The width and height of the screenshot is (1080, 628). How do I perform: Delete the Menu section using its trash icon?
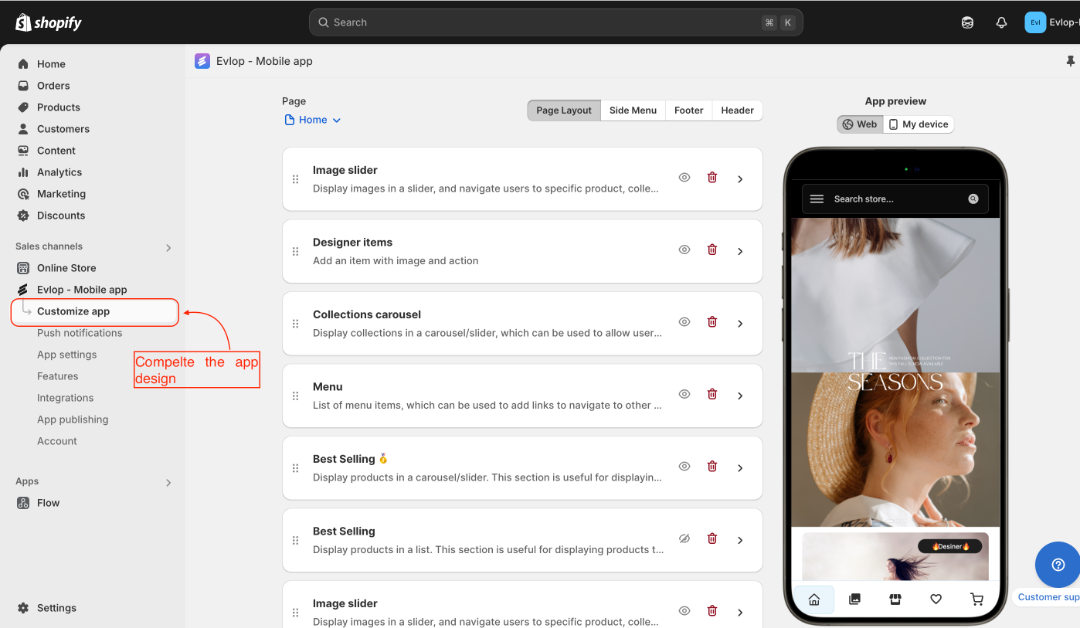point(712,394)
